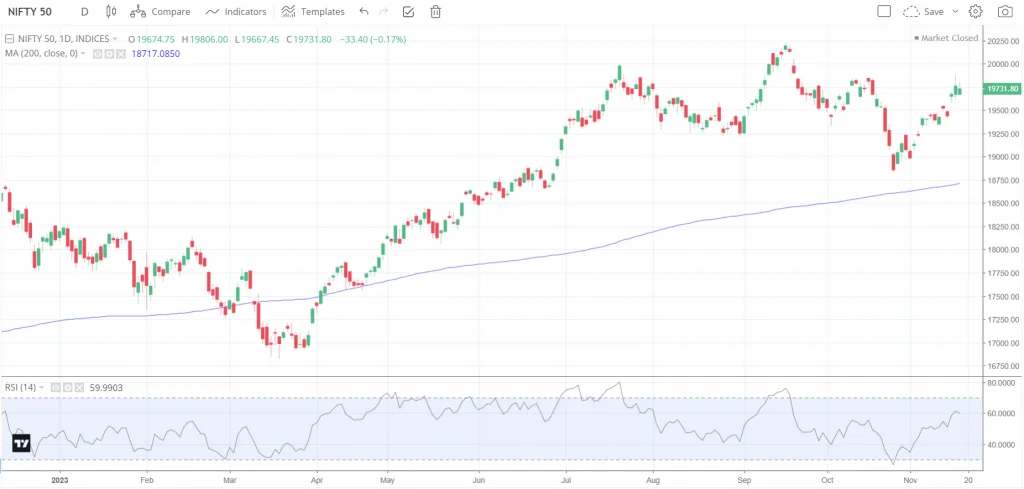Viewport: 1024px width, 489px height.
Task: Redo the last chart action
Action: (x=383, y=11)
